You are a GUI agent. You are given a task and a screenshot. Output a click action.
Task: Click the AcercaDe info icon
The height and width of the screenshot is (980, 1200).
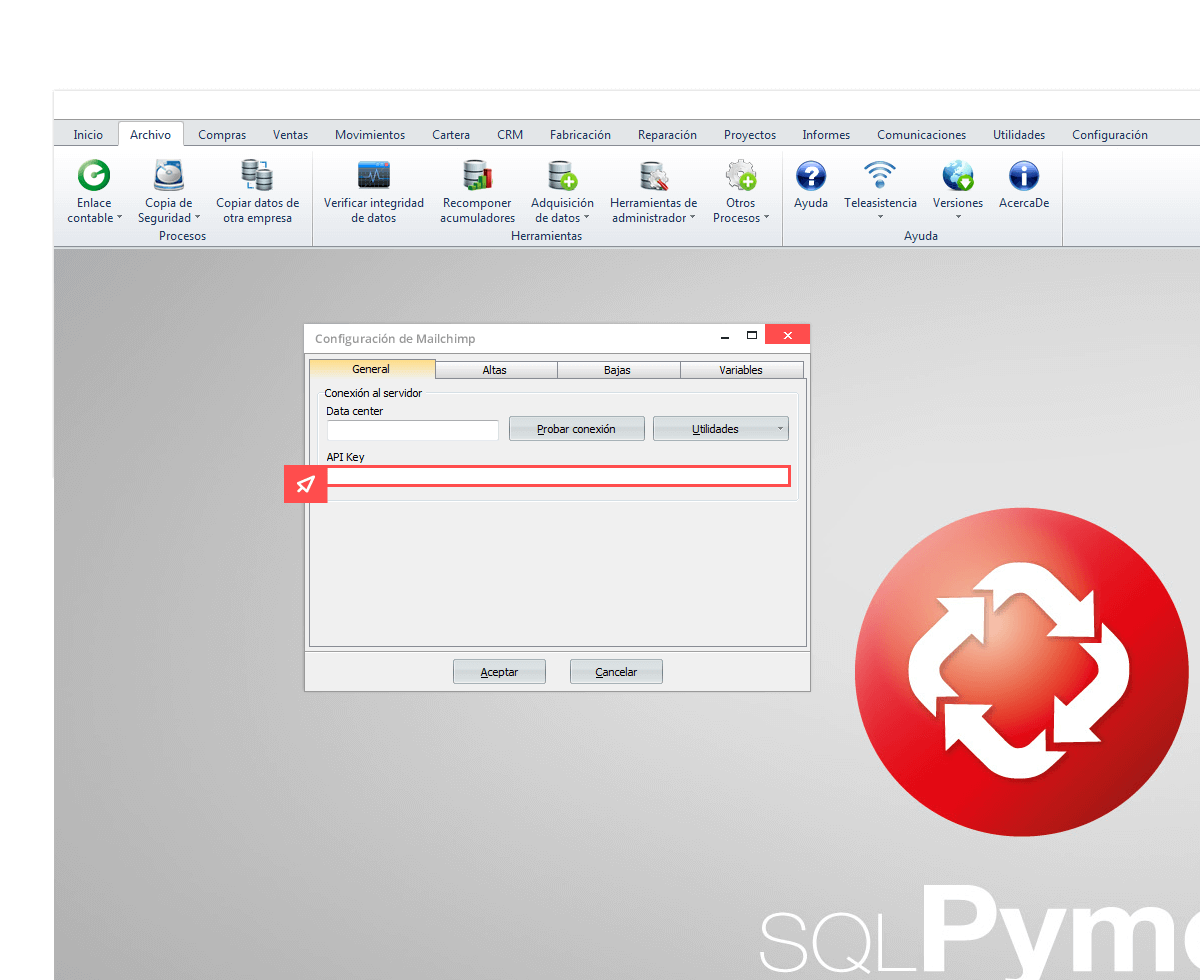pyautogui.click(x=1023, y=176)
